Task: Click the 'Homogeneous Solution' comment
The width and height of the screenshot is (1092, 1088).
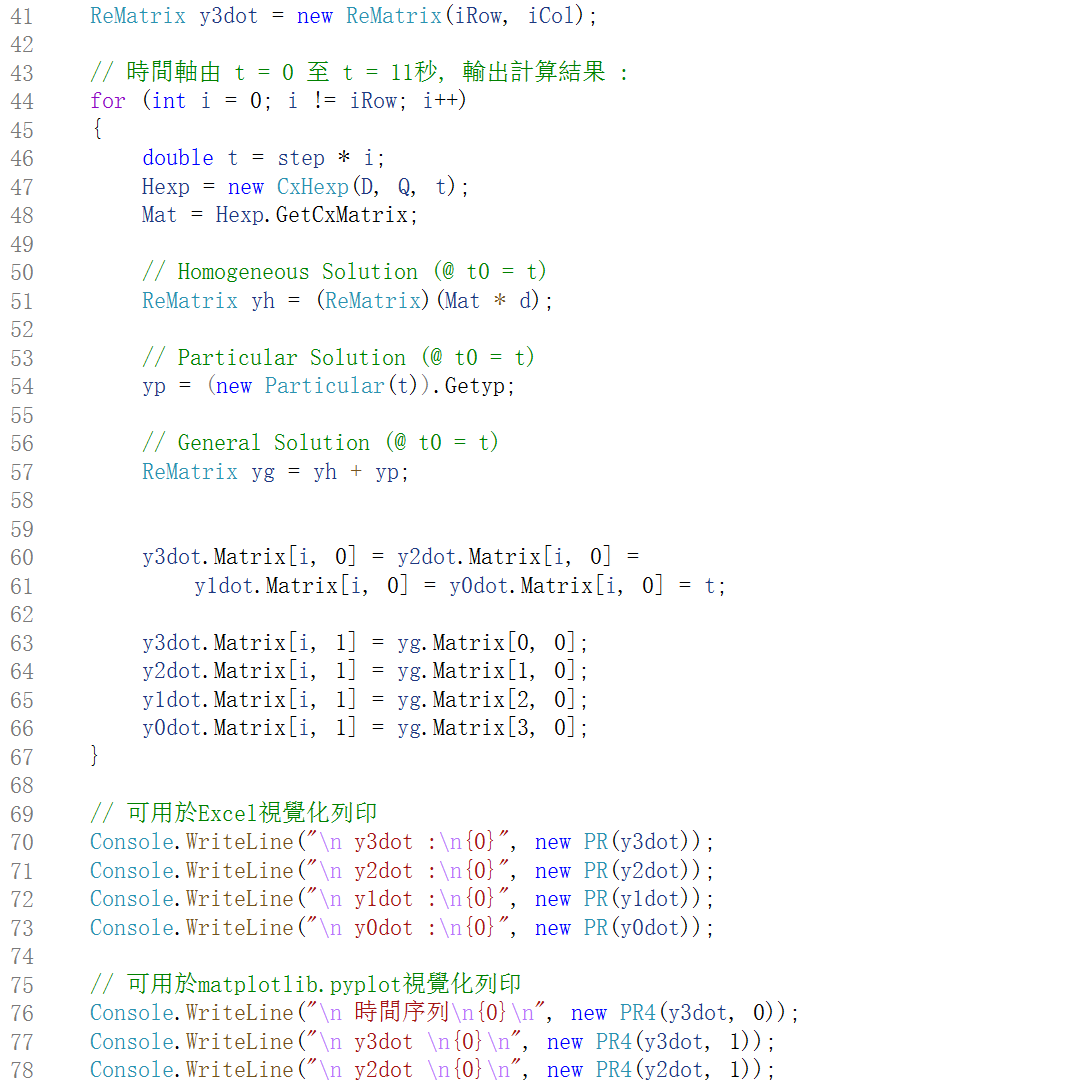Action: 345,272
